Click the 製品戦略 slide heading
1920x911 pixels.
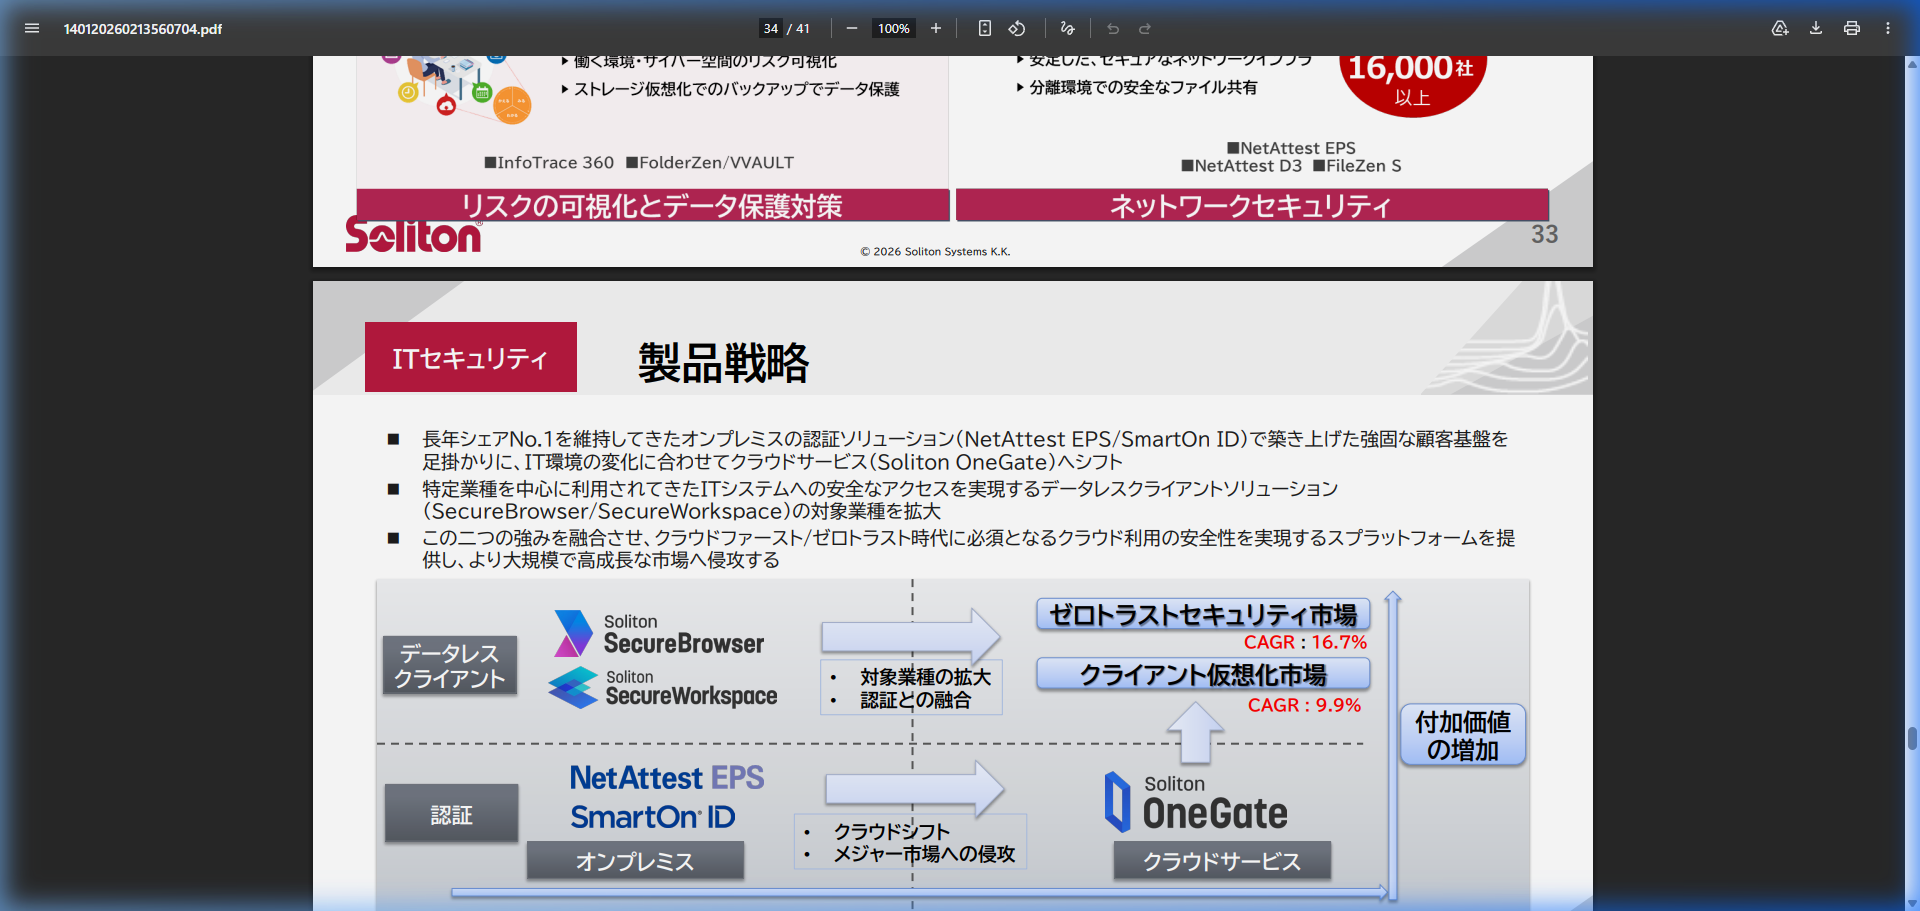tap(723, 362)
